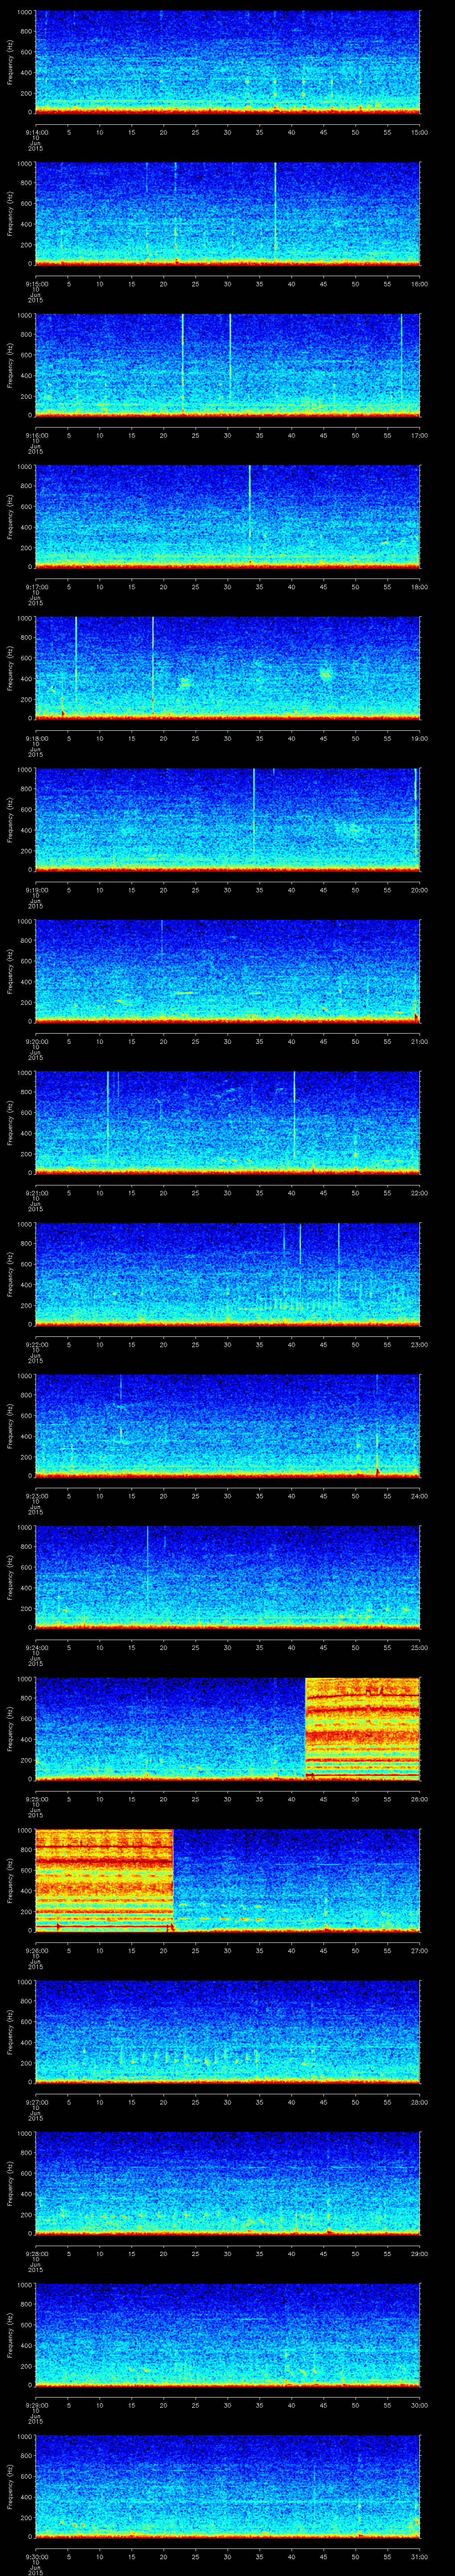The image size is (455, 2576).
Task: Select the spectrogram panel starting at 9:14:00
Action: pyautogui.click(x=228, y=62)
